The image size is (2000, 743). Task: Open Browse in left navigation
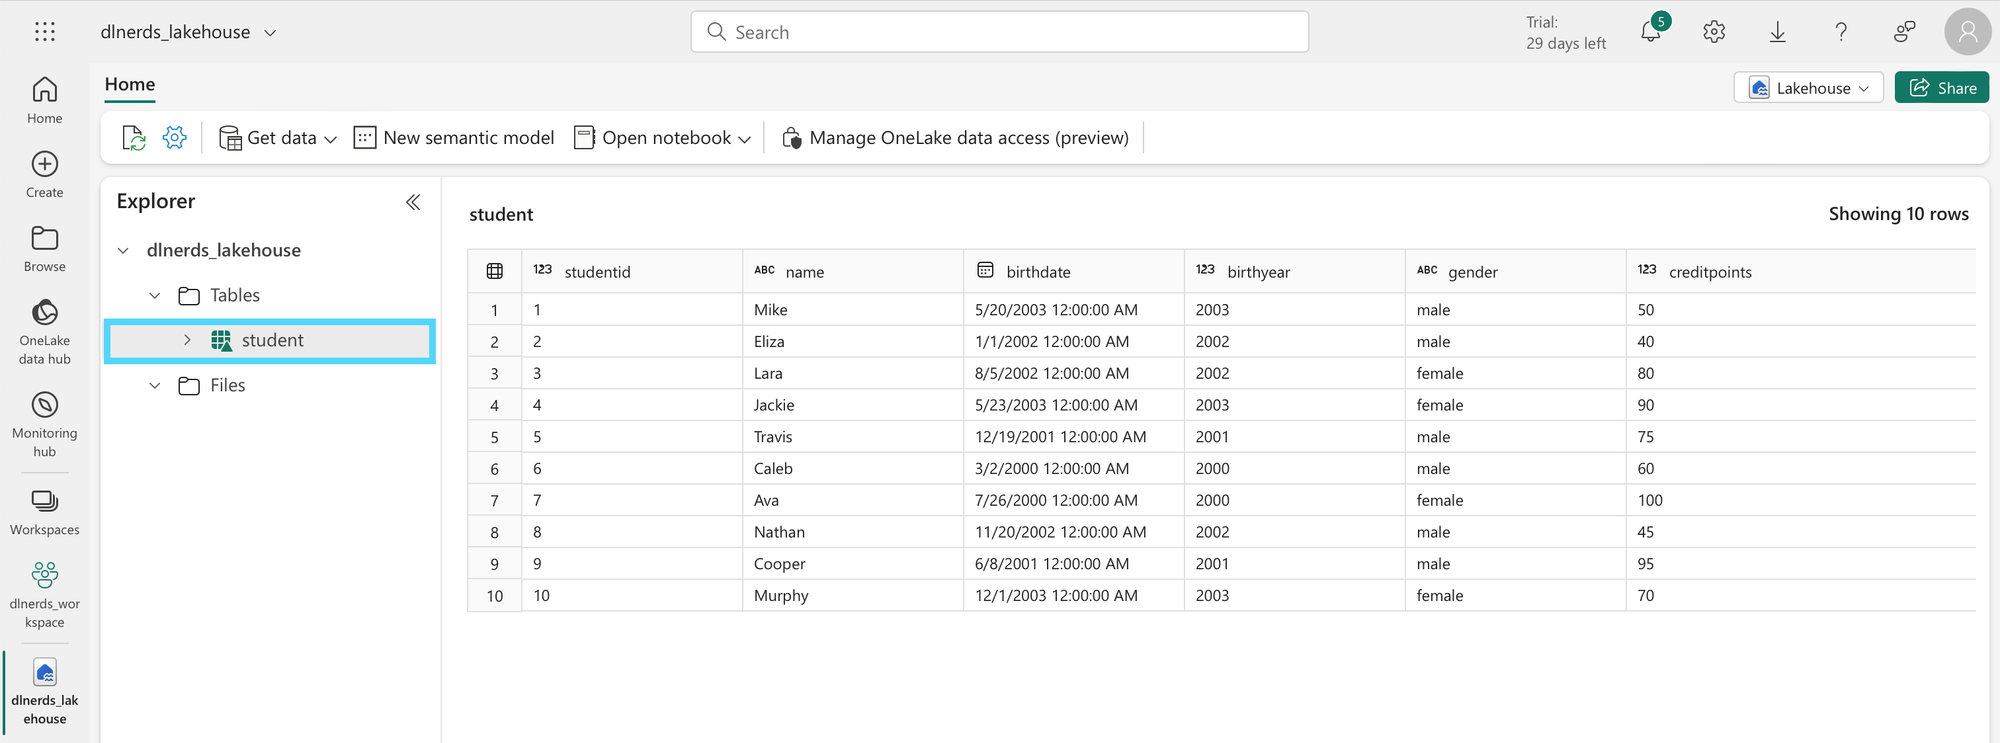click(x=45, y=249)
